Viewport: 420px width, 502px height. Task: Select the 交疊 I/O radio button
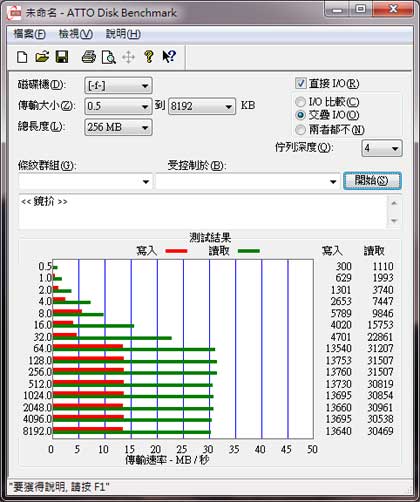pyautogui.click(x=300, y=115)
